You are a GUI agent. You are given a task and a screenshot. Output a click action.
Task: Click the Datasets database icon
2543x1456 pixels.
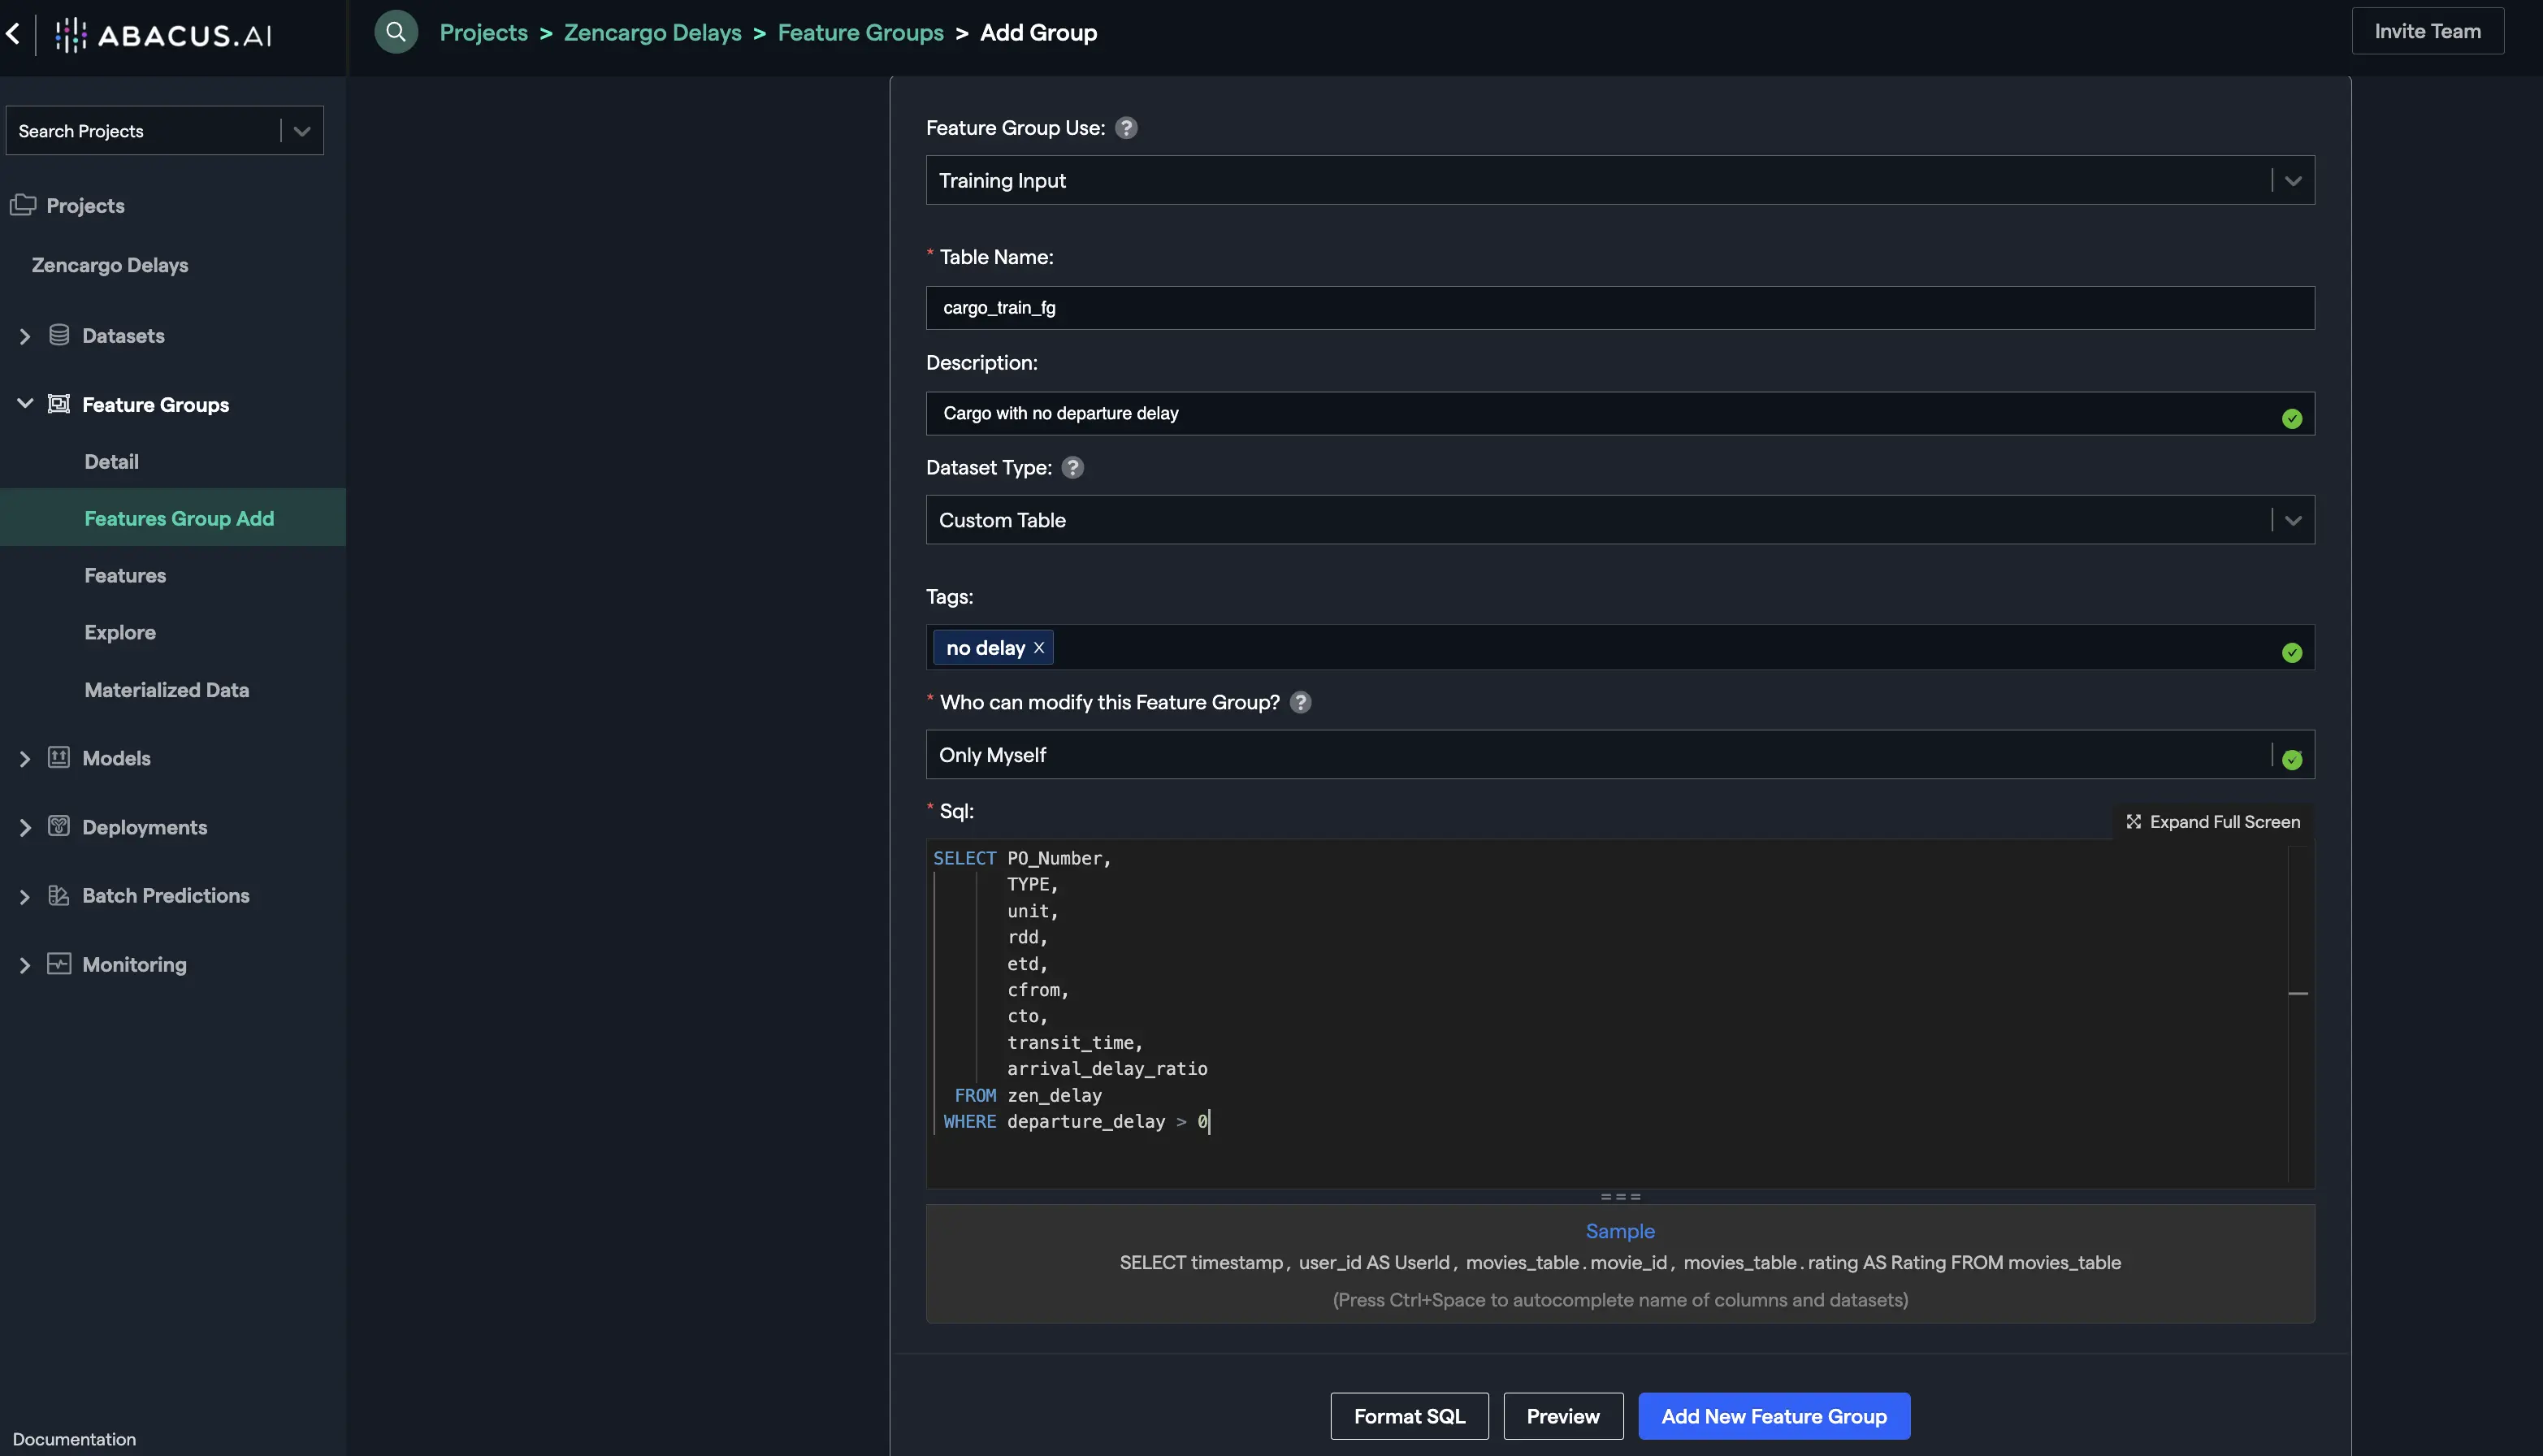[x=59, y=335]
